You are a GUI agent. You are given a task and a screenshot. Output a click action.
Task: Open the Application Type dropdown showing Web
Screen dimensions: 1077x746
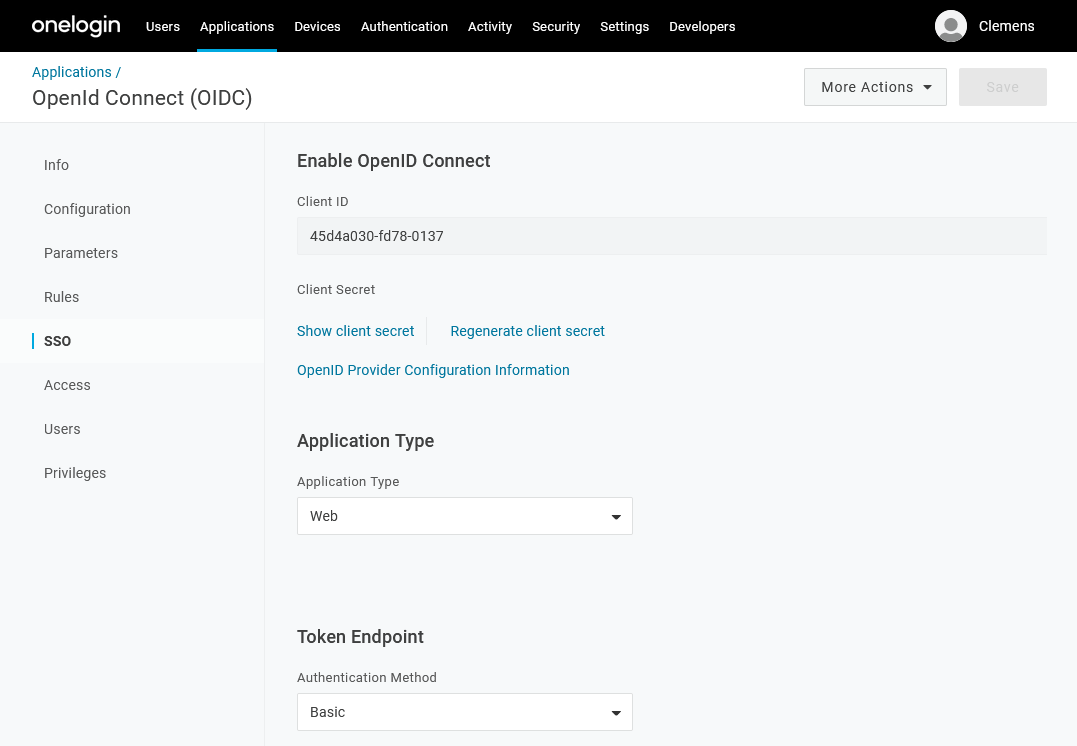point(464,516)
